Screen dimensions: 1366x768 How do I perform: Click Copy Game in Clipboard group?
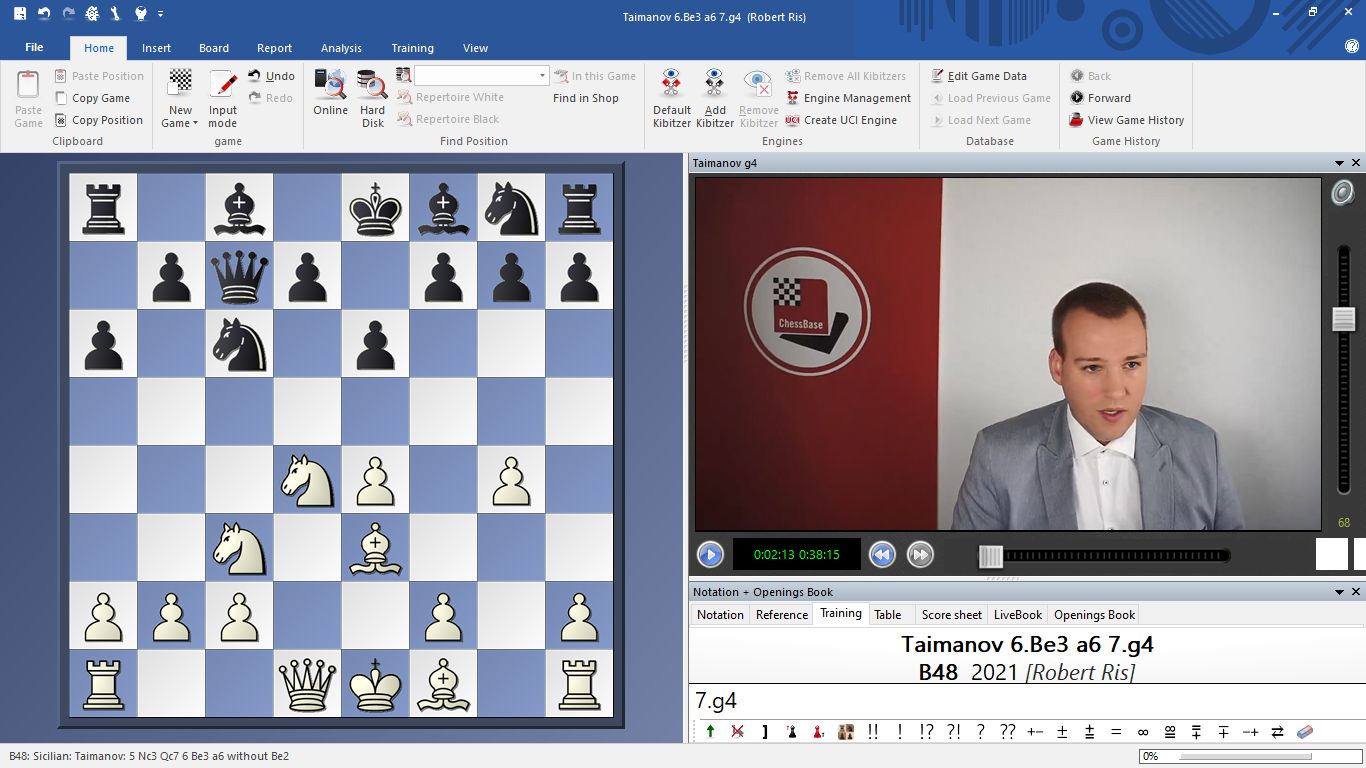[100, 98]
